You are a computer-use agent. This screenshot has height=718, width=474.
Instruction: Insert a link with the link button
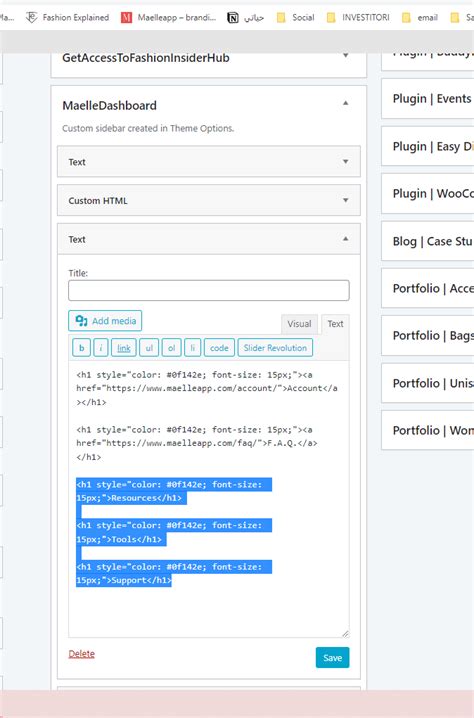point(124,348)
